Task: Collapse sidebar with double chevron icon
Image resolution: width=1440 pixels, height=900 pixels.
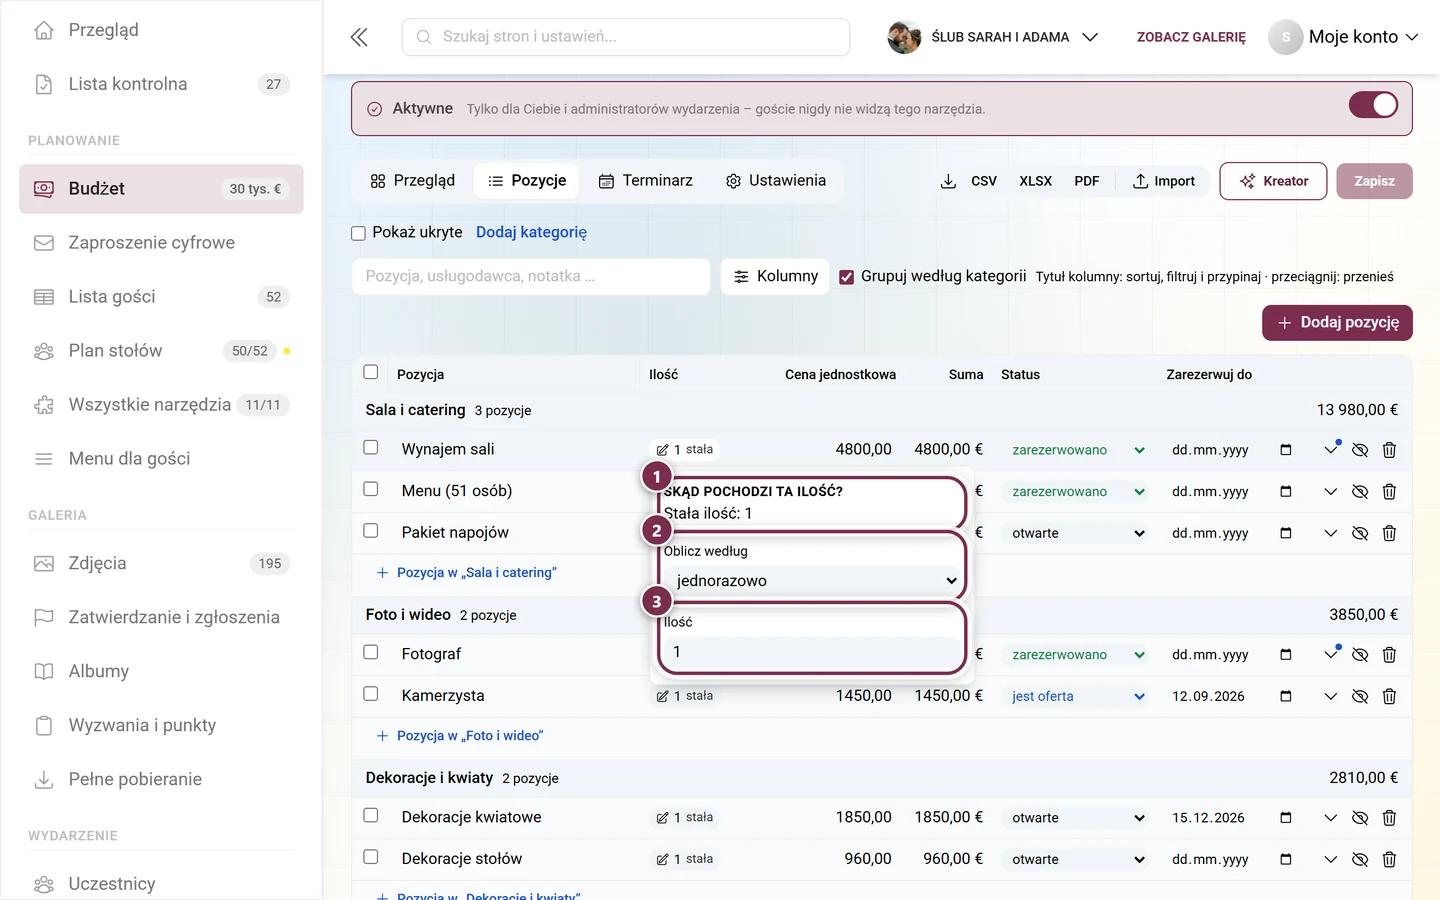Action: coord(359,38)
